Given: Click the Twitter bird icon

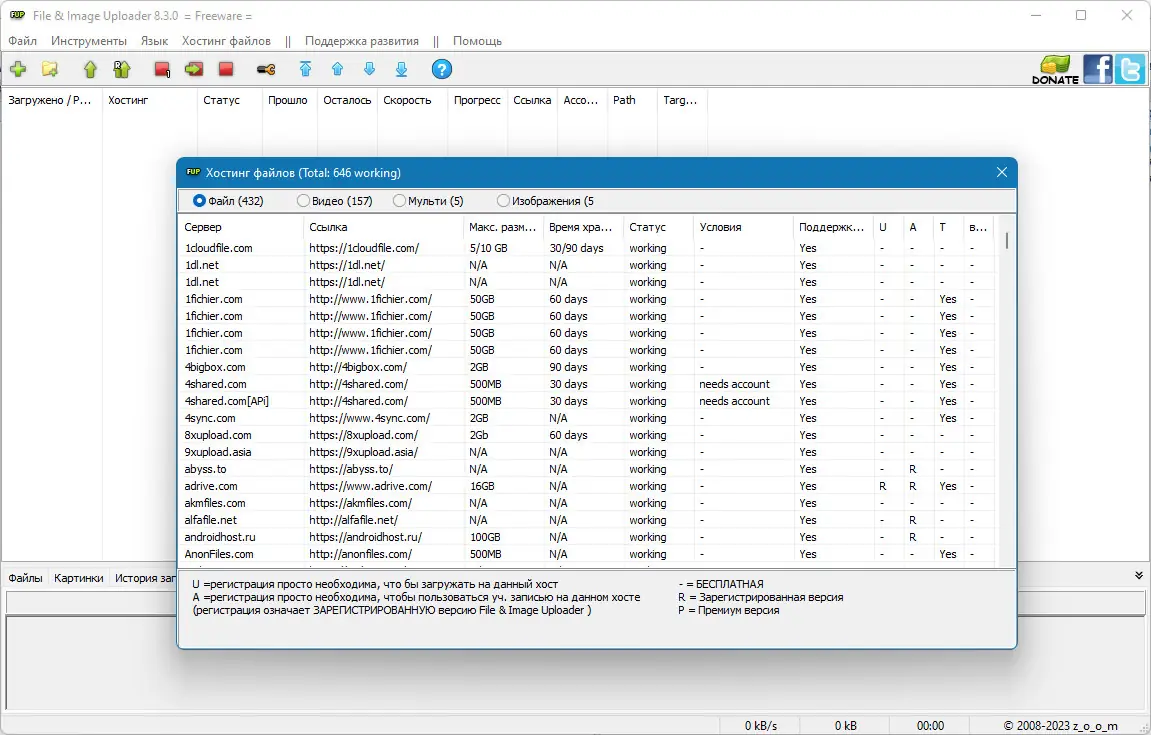Looking at the screenshot, I should (1130, 69).
